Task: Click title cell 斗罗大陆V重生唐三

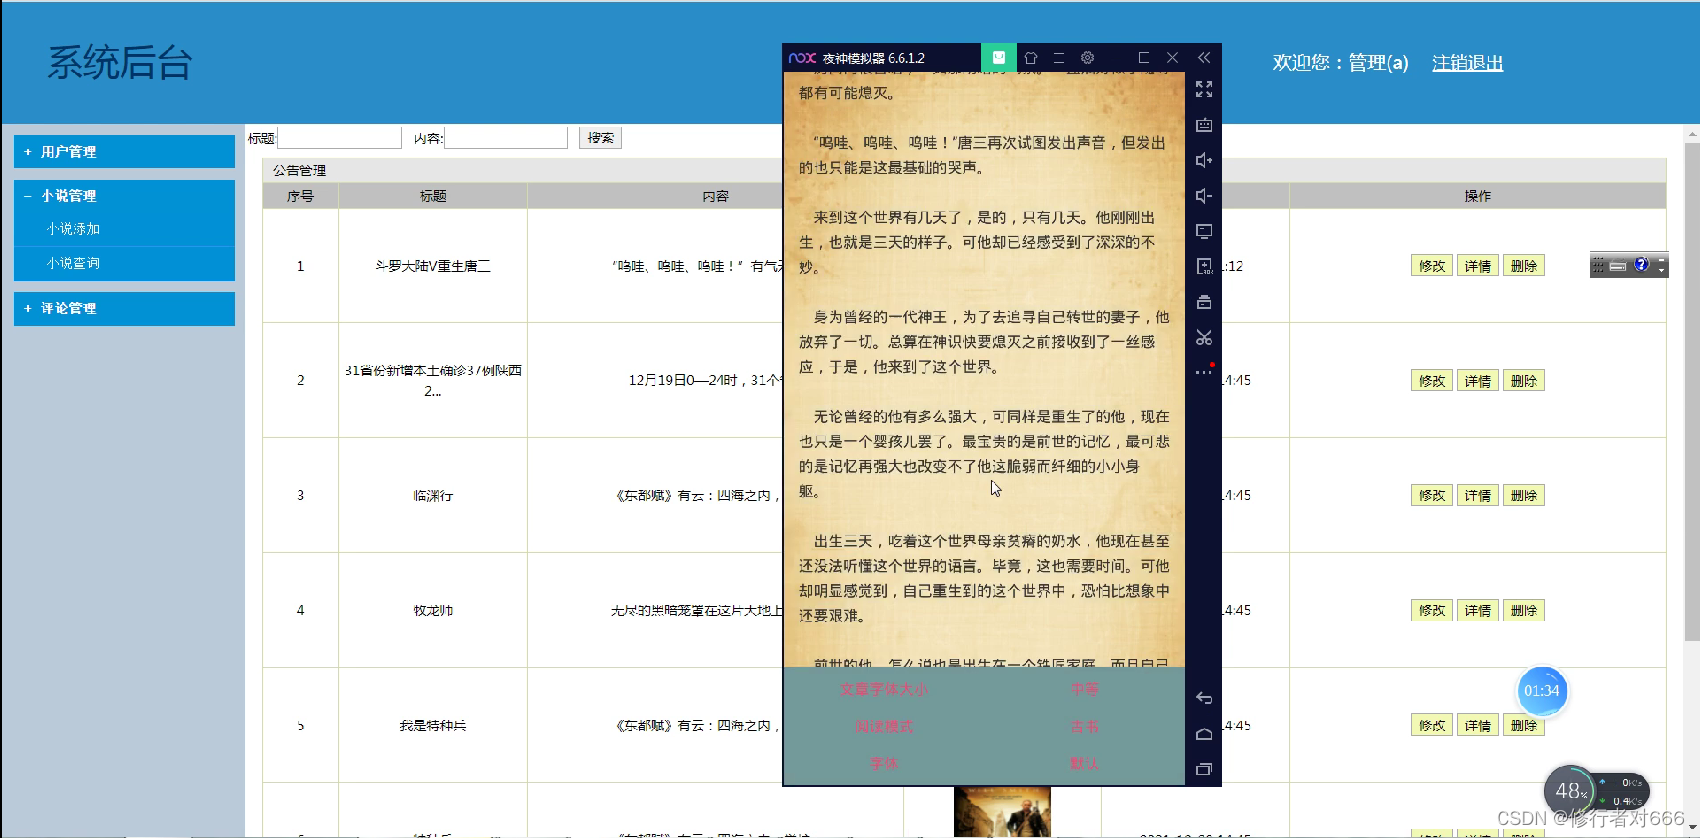Action: point(433,266)
